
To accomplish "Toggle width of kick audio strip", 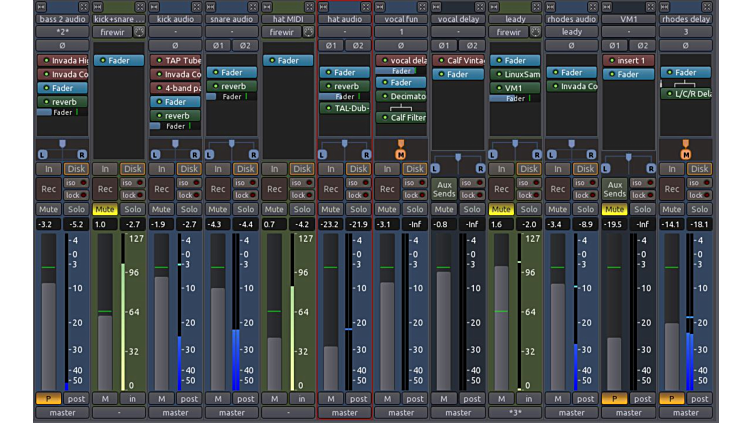I will [x=153, y=7].
